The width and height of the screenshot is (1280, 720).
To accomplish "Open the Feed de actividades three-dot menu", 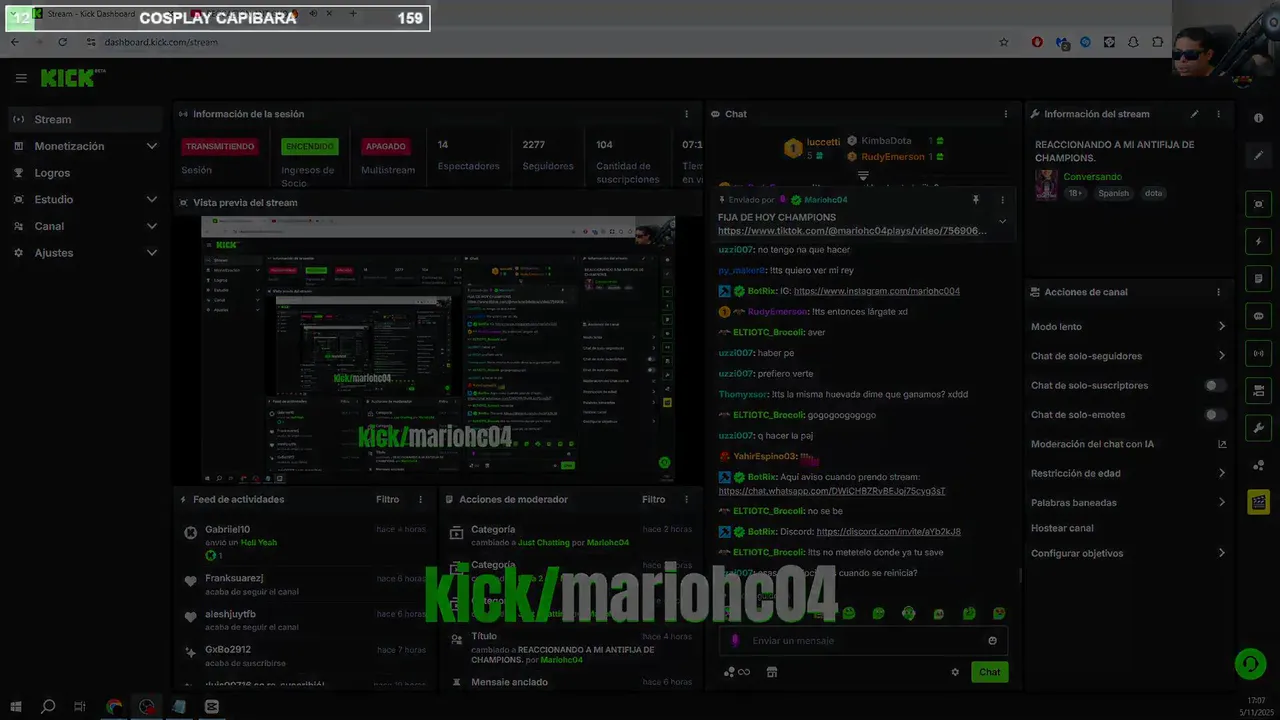I will (420, 499).
